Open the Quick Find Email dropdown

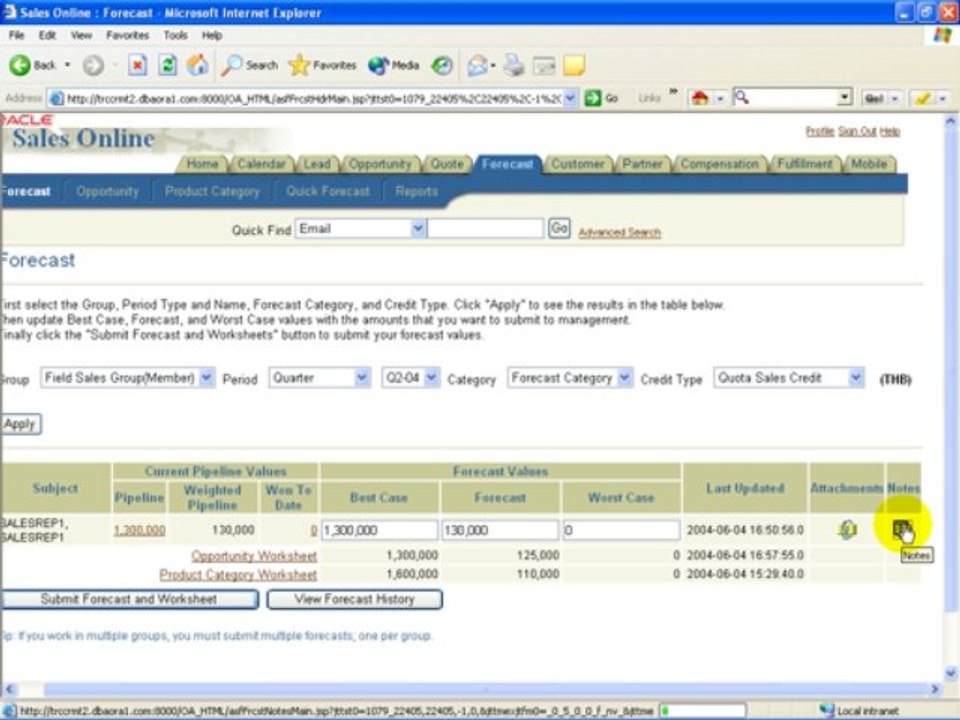pos(418,229)
